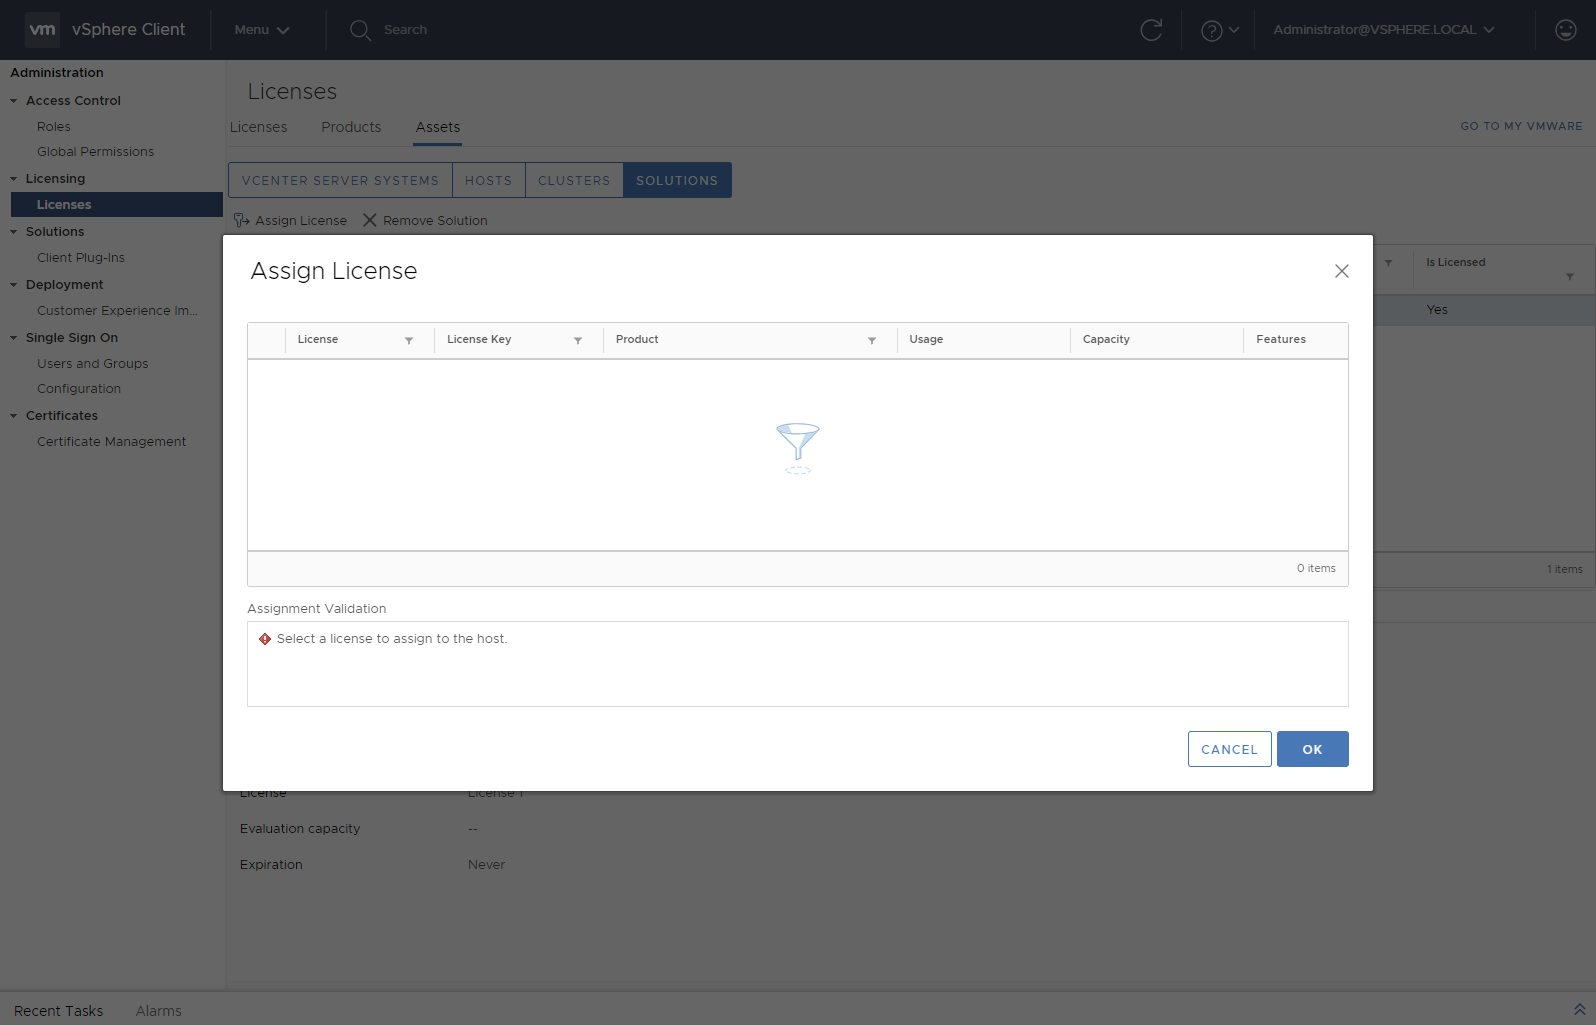Select Certificate Management in sidebar
The image size is (1596, 1025).
coord(111,441)
